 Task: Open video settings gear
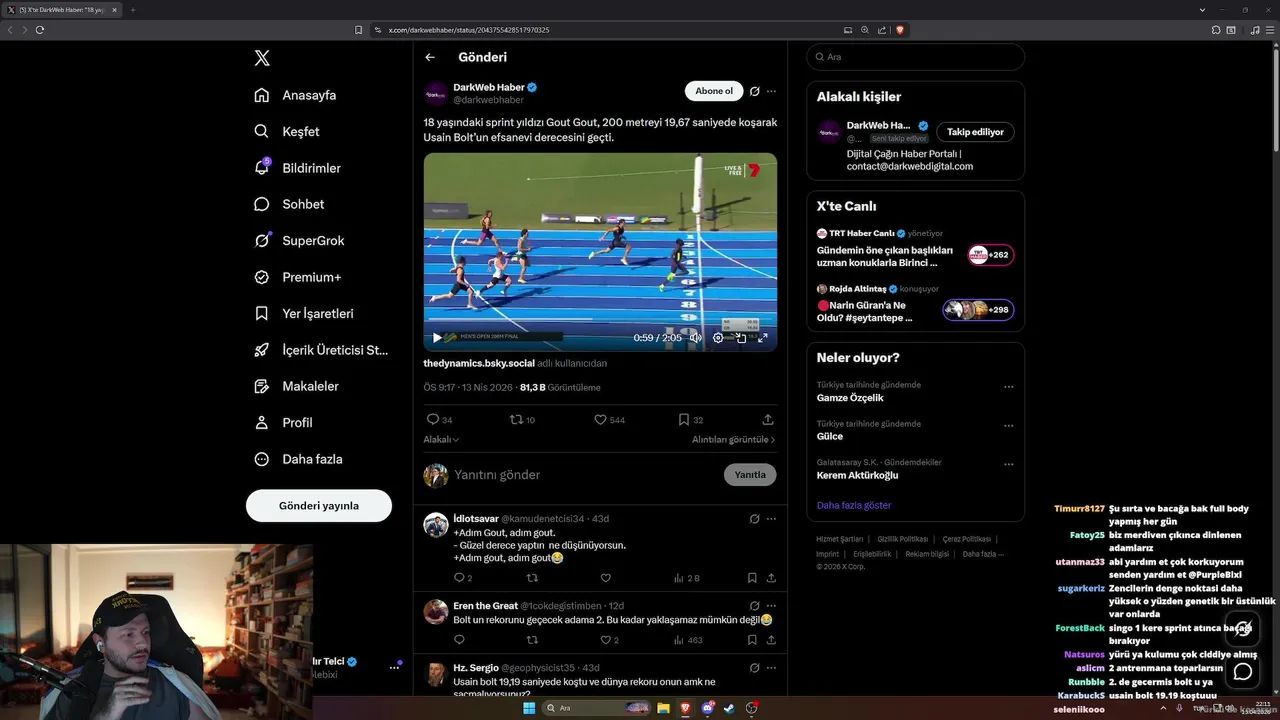coord(718,338)
